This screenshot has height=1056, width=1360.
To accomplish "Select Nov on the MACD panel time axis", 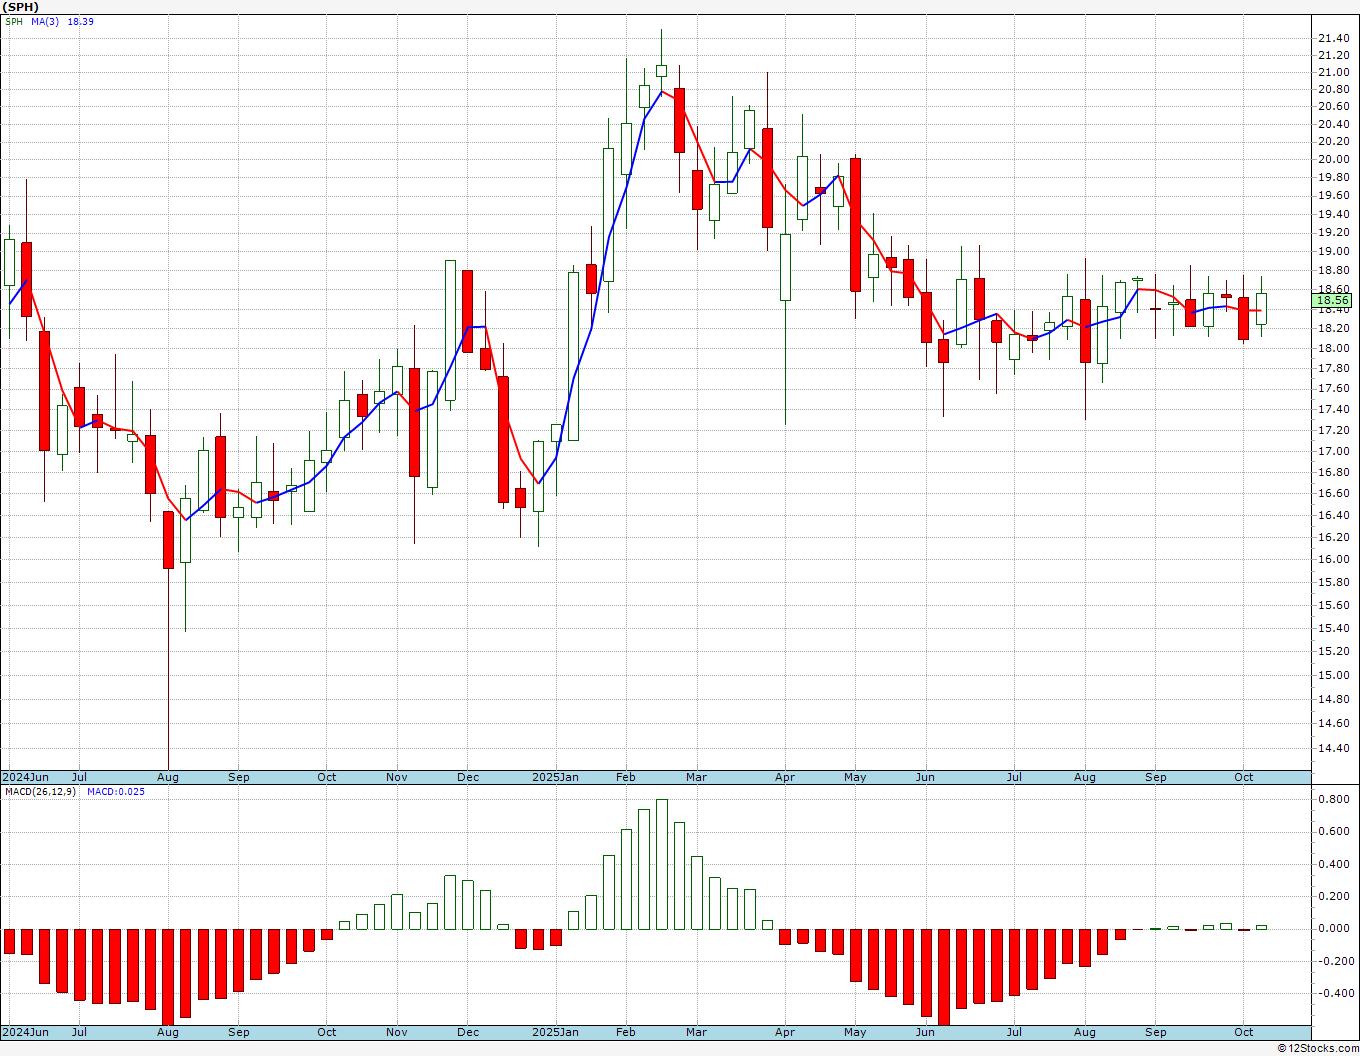I will 397,1032.
